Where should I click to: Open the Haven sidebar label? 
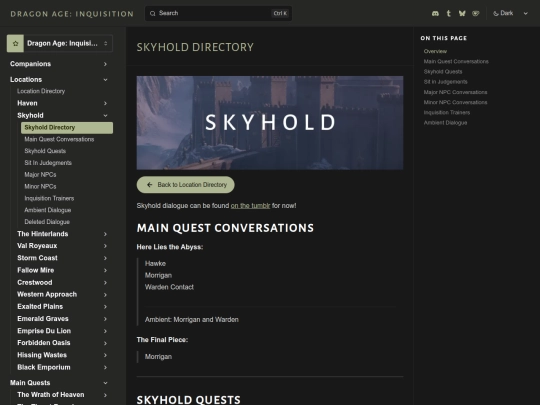coord(27,103)
